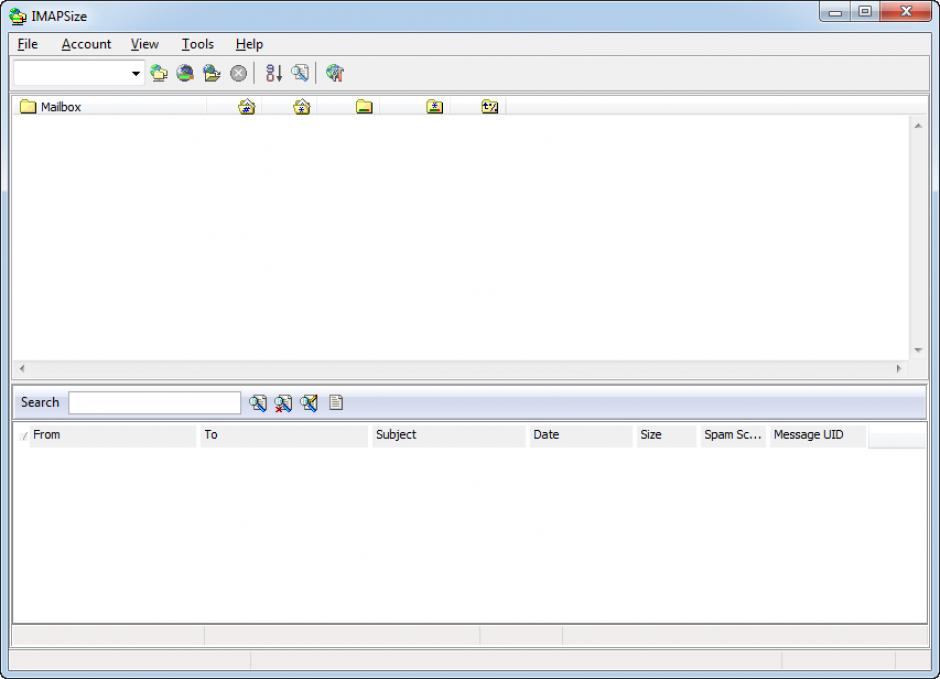Click the asterisk folder column header
This screenshot has width=940, height=679.
click(435, 107)
